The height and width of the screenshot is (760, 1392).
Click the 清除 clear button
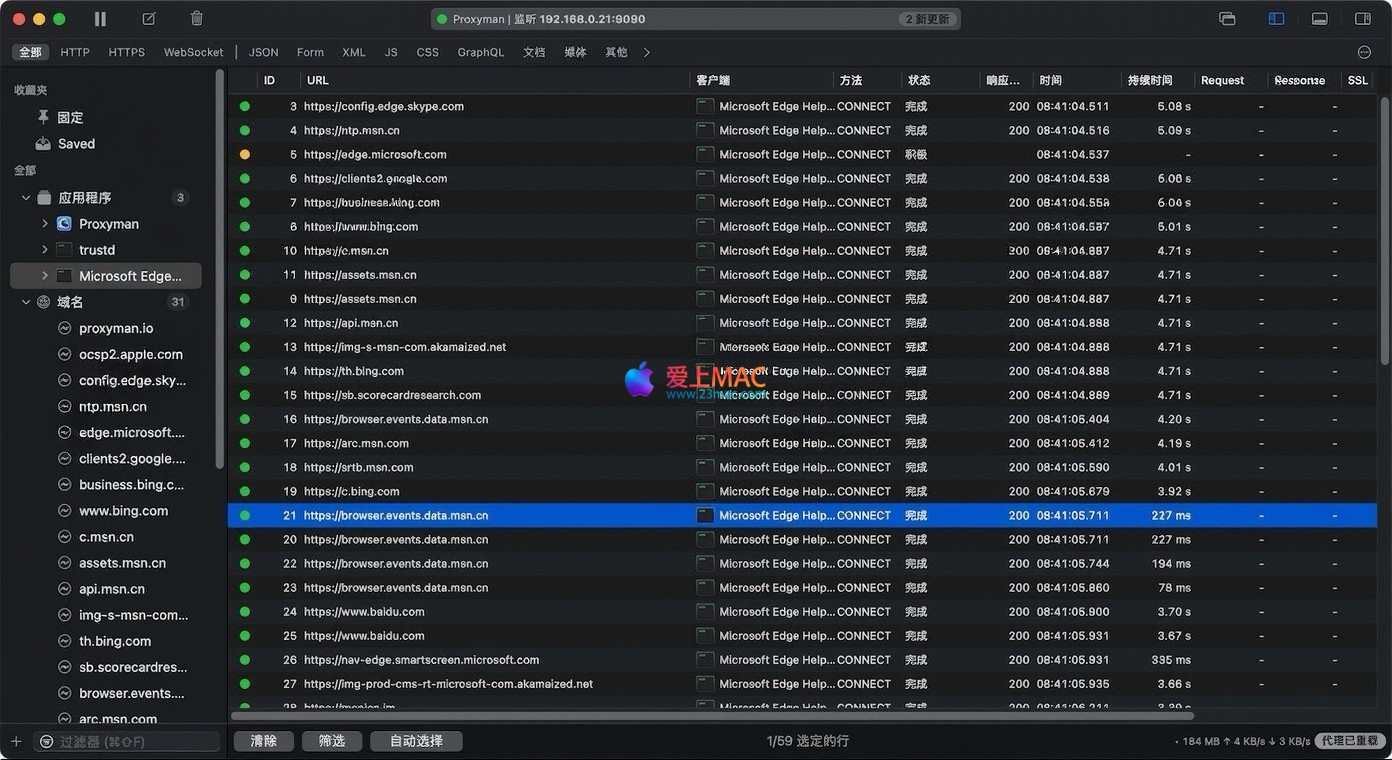tap(264, 741)
